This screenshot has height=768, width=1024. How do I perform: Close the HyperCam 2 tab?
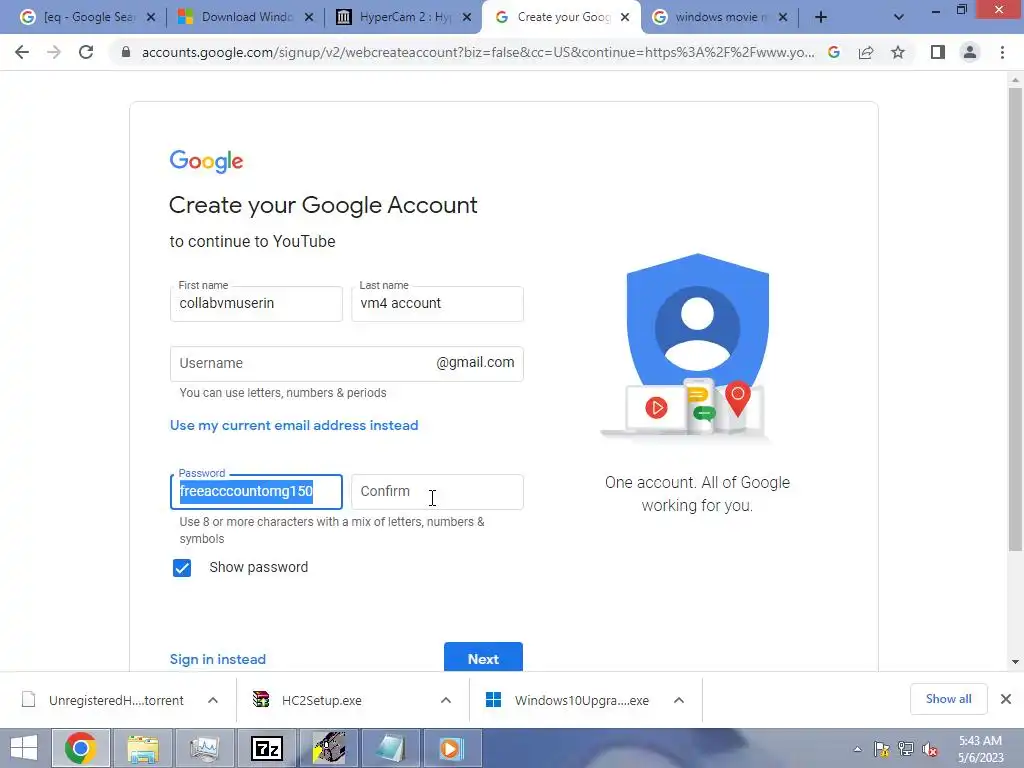click(x=467, y=17)
